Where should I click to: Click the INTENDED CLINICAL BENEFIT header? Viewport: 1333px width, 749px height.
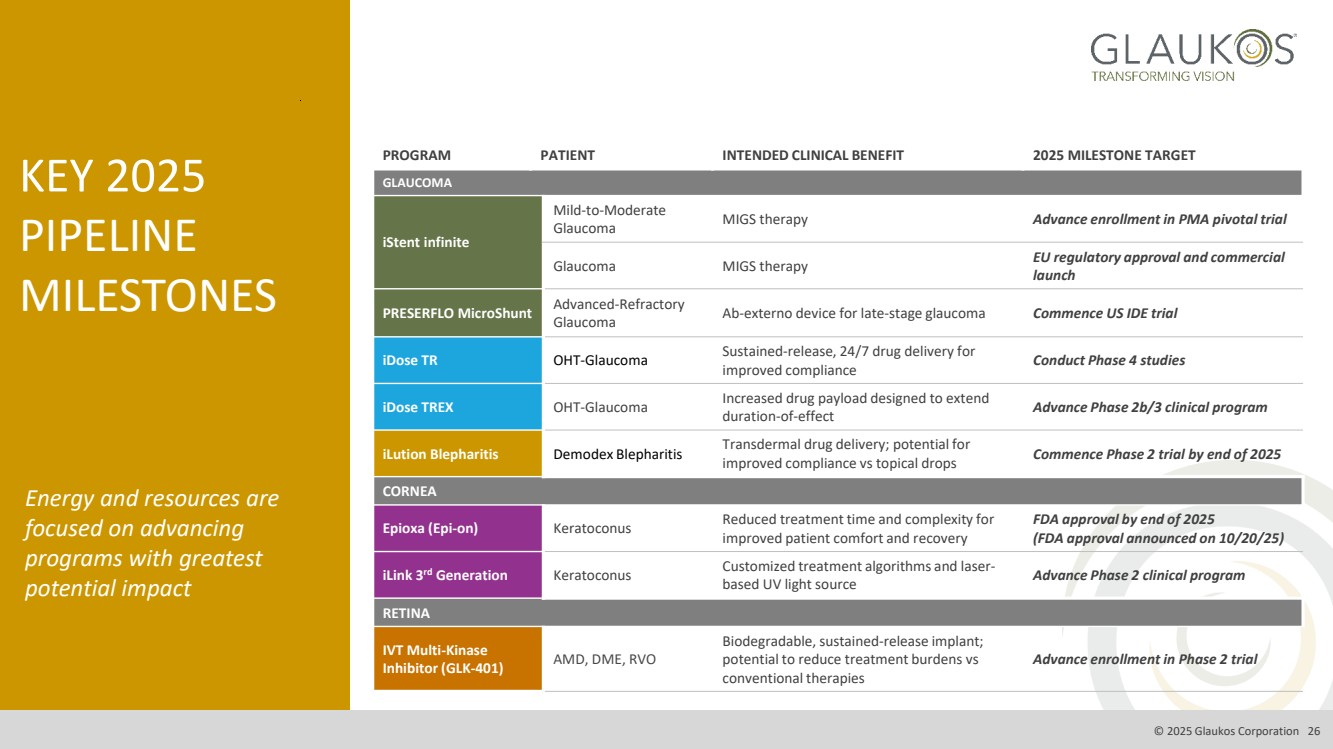(812, 155)
